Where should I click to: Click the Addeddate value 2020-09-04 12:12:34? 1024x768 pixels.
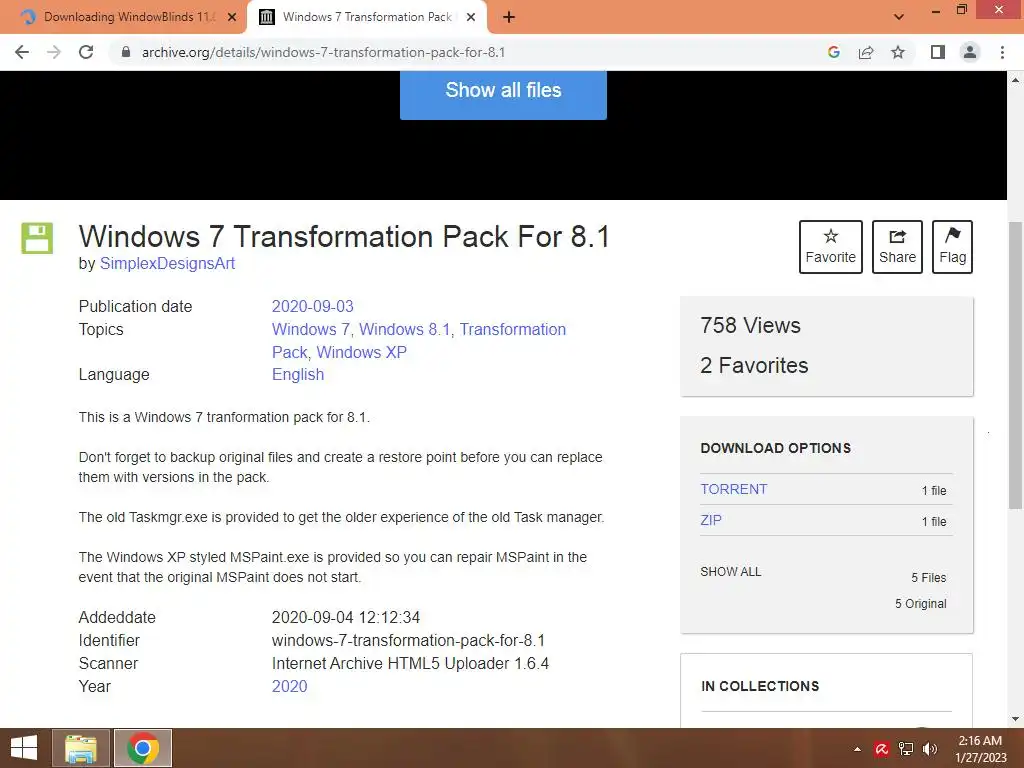345,617
